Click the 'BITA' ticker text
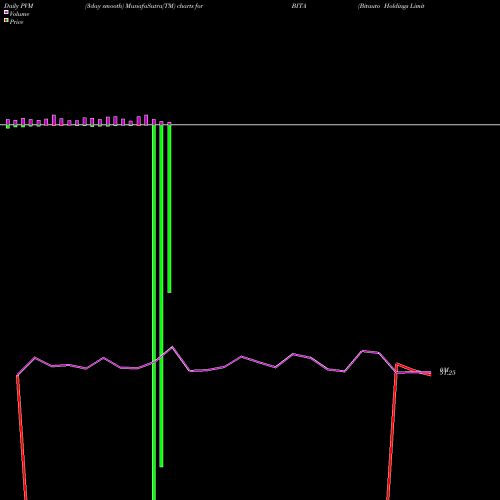Viewport: 500px width, 500px height. (299, 6)
